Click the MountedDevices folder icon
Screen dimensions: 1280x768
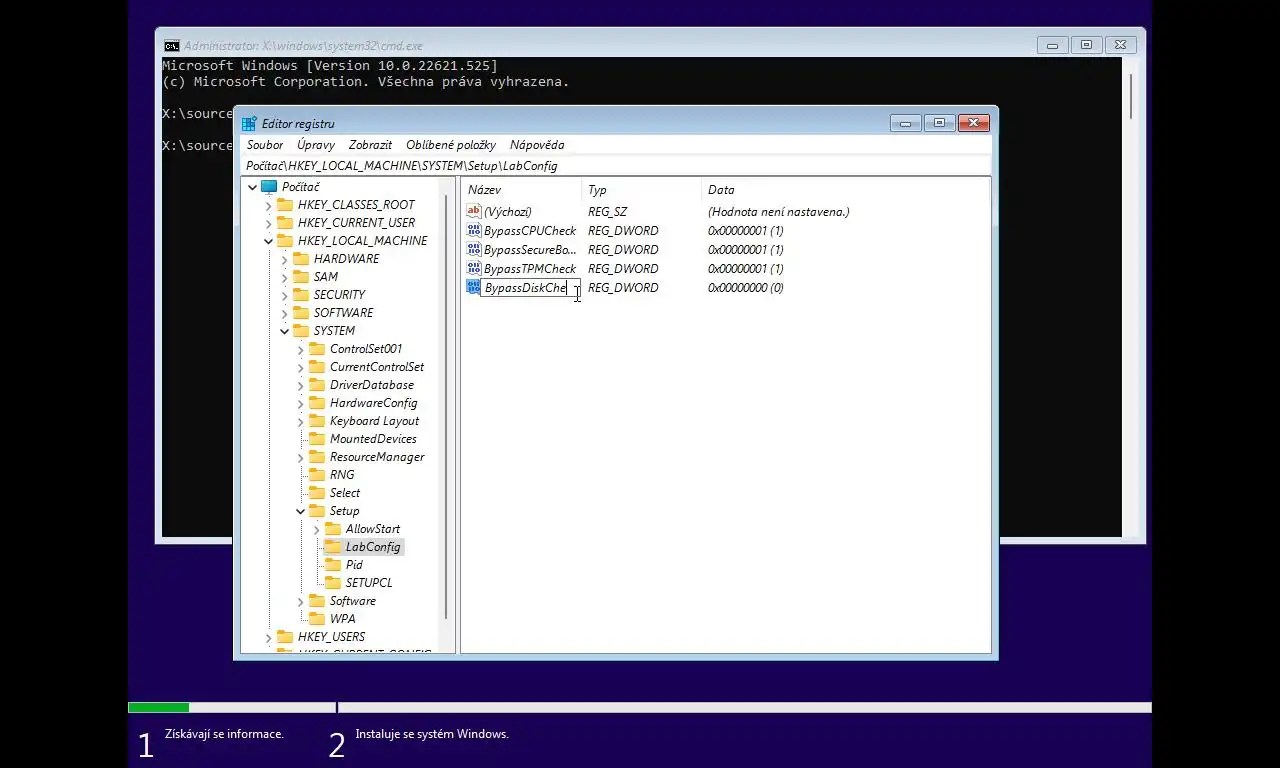click(x=317, y=439)
